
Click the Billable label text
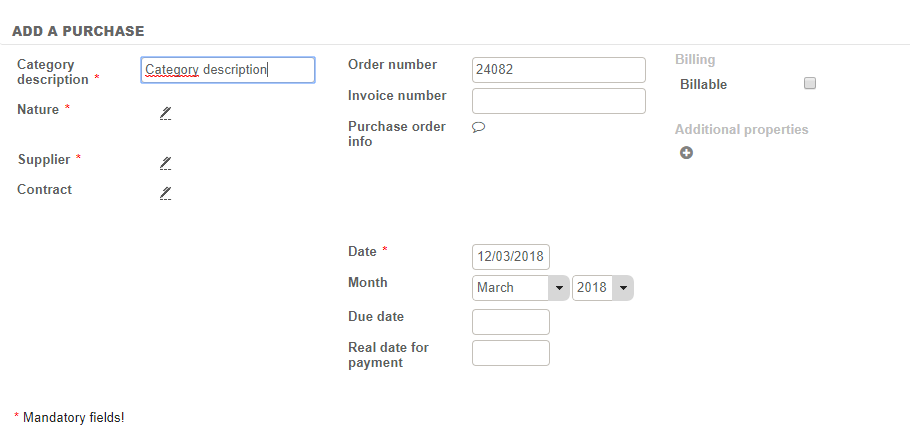point(703,85)
